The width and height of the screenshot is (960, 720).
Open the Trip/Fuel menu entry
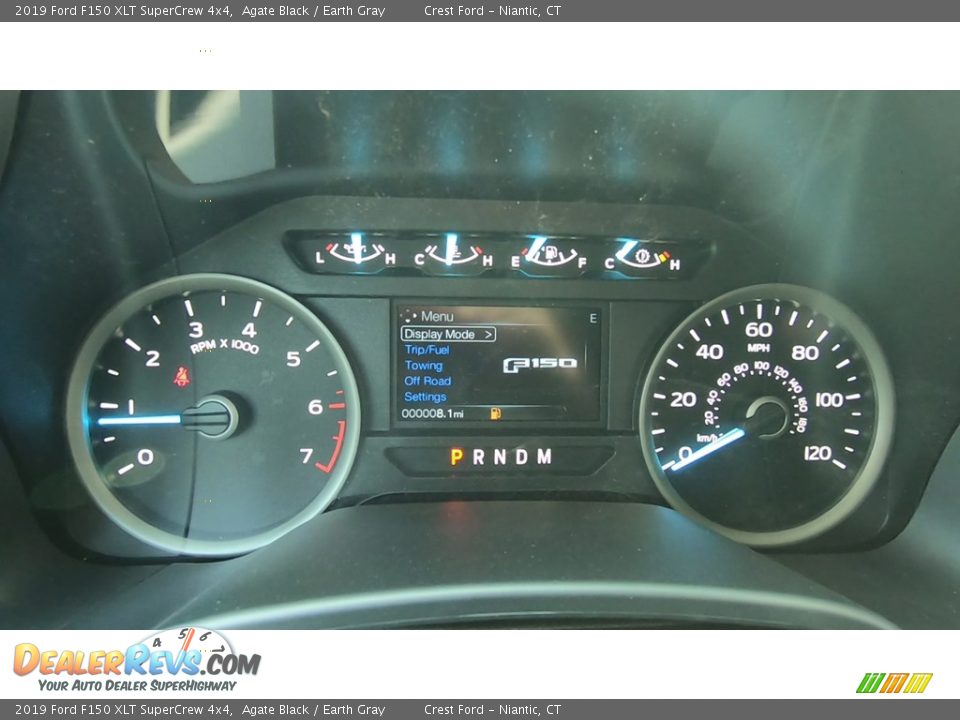pos(427,350)
